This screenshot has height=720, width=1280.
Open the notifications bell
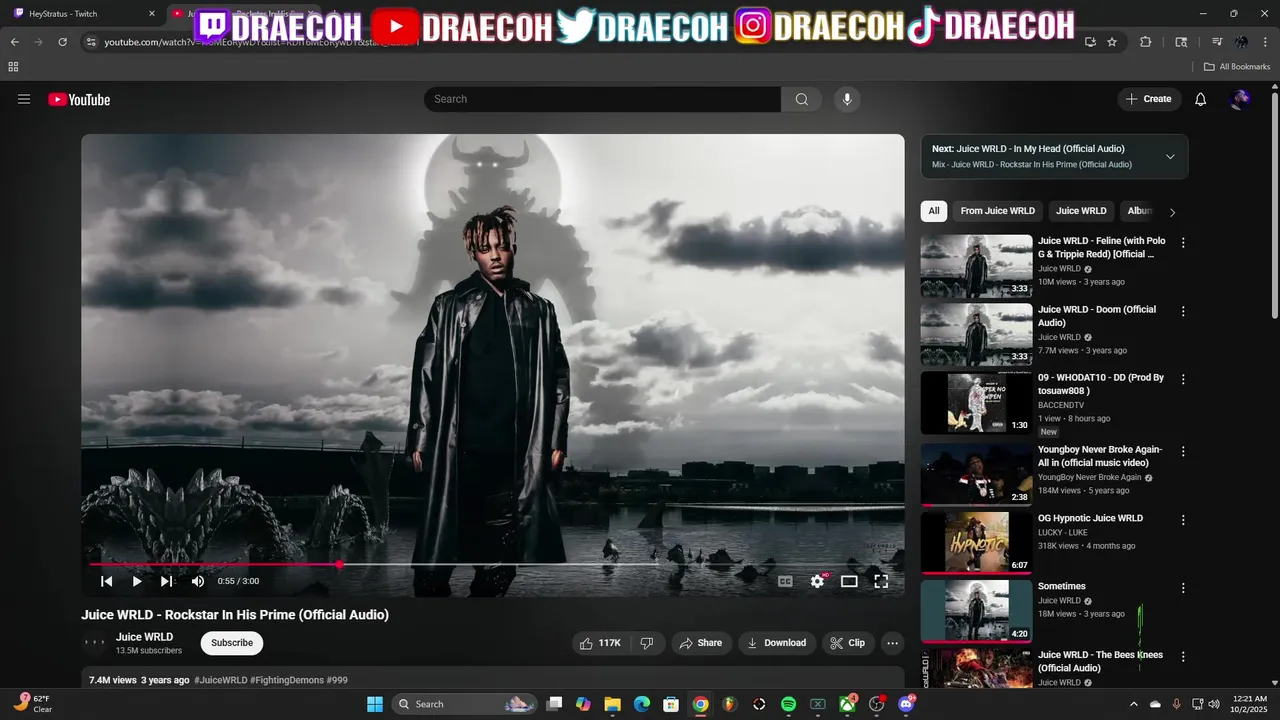[1201, 99]
